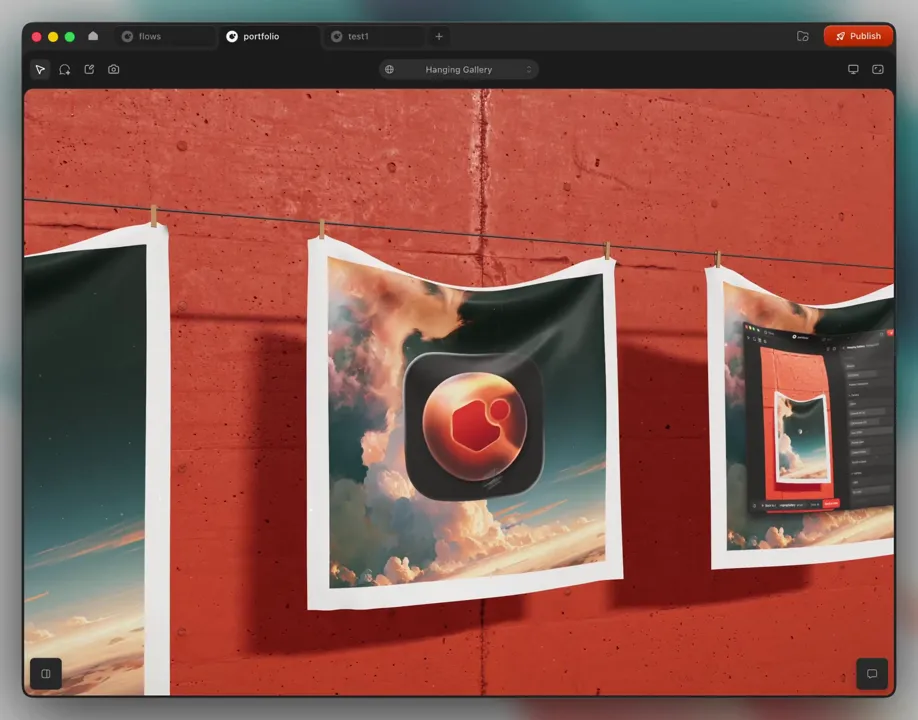Click the Publish button
Viewport: 918px width, 720px height.
pos(858,36)
